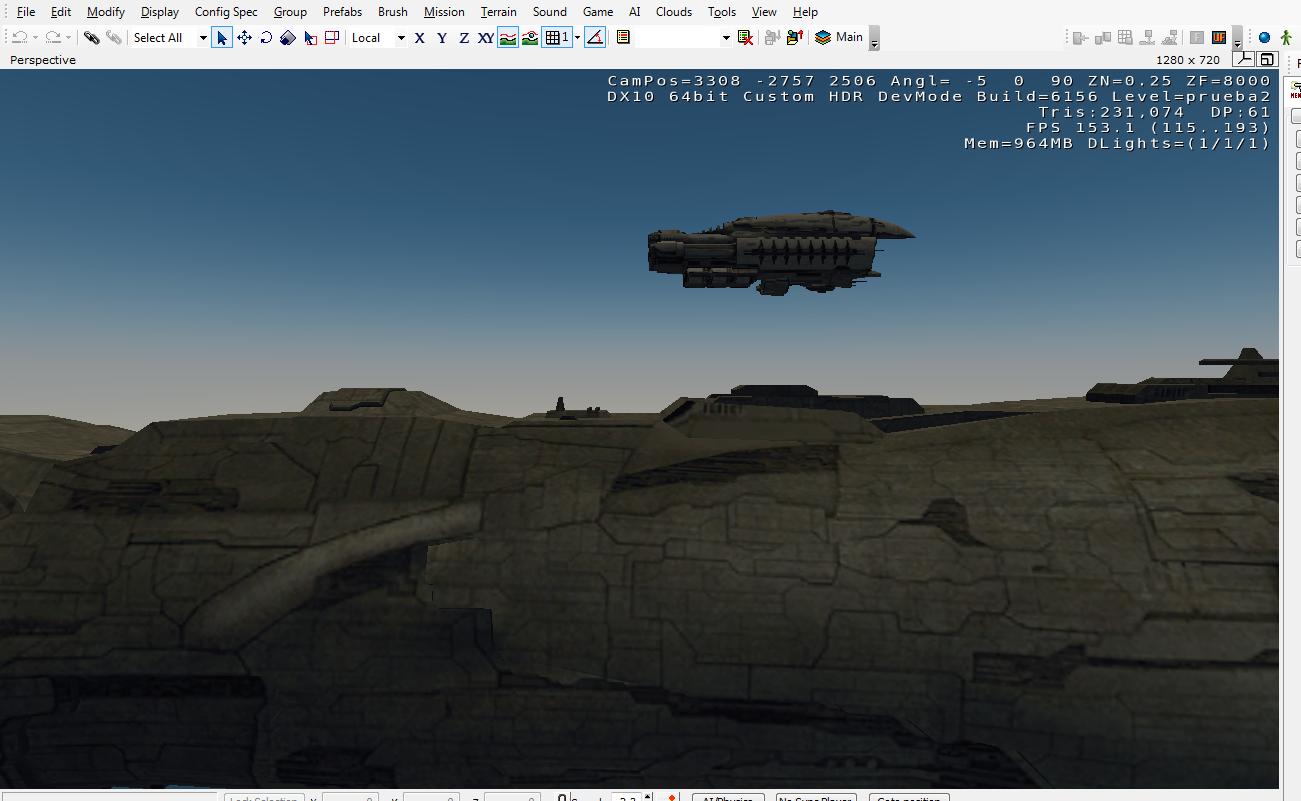The height and width of the screenshot is (801, 1301).
Task: Click the FPS 153.1 readout
Action: click(x=1148, y=128)
